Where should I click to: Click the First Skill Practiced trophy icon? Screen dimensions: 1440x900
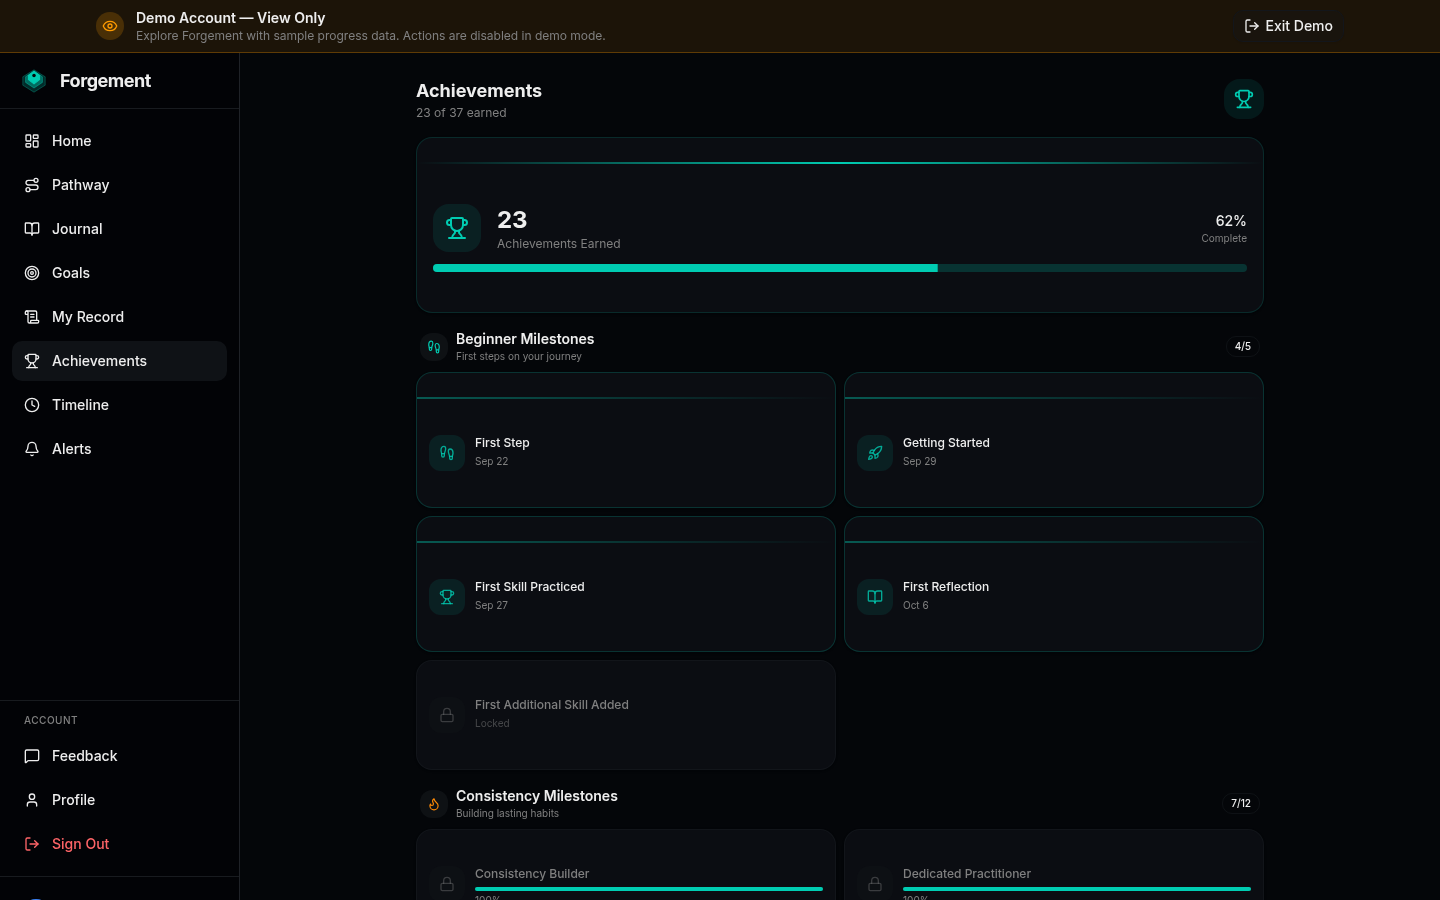[447, 597]
